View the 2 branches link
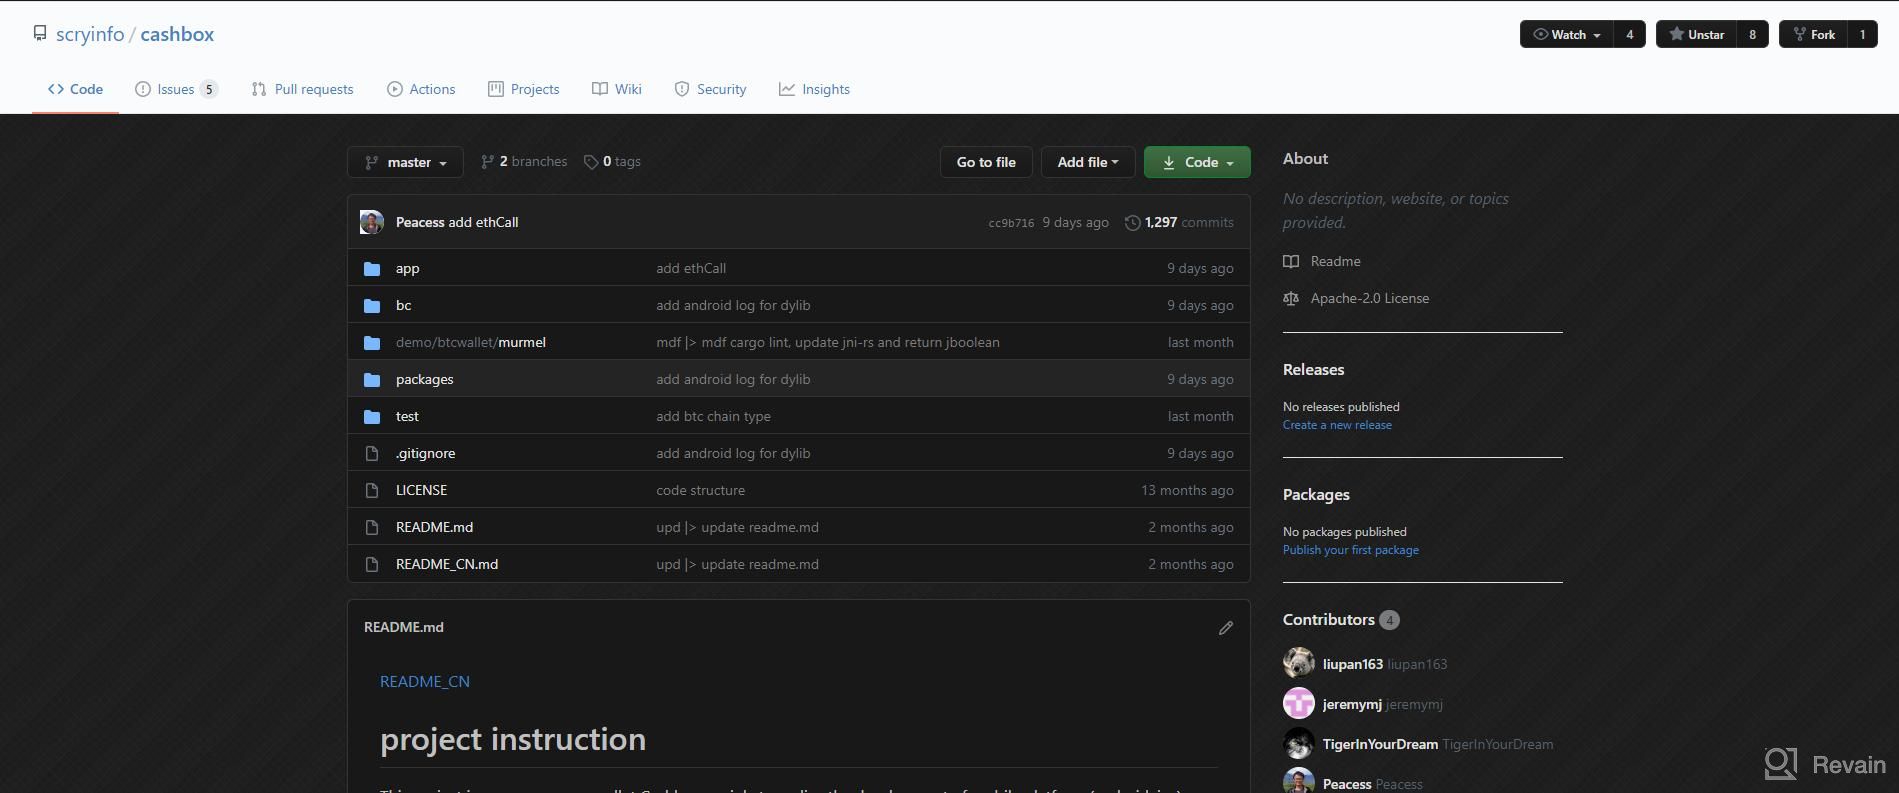 coord(524,161)
